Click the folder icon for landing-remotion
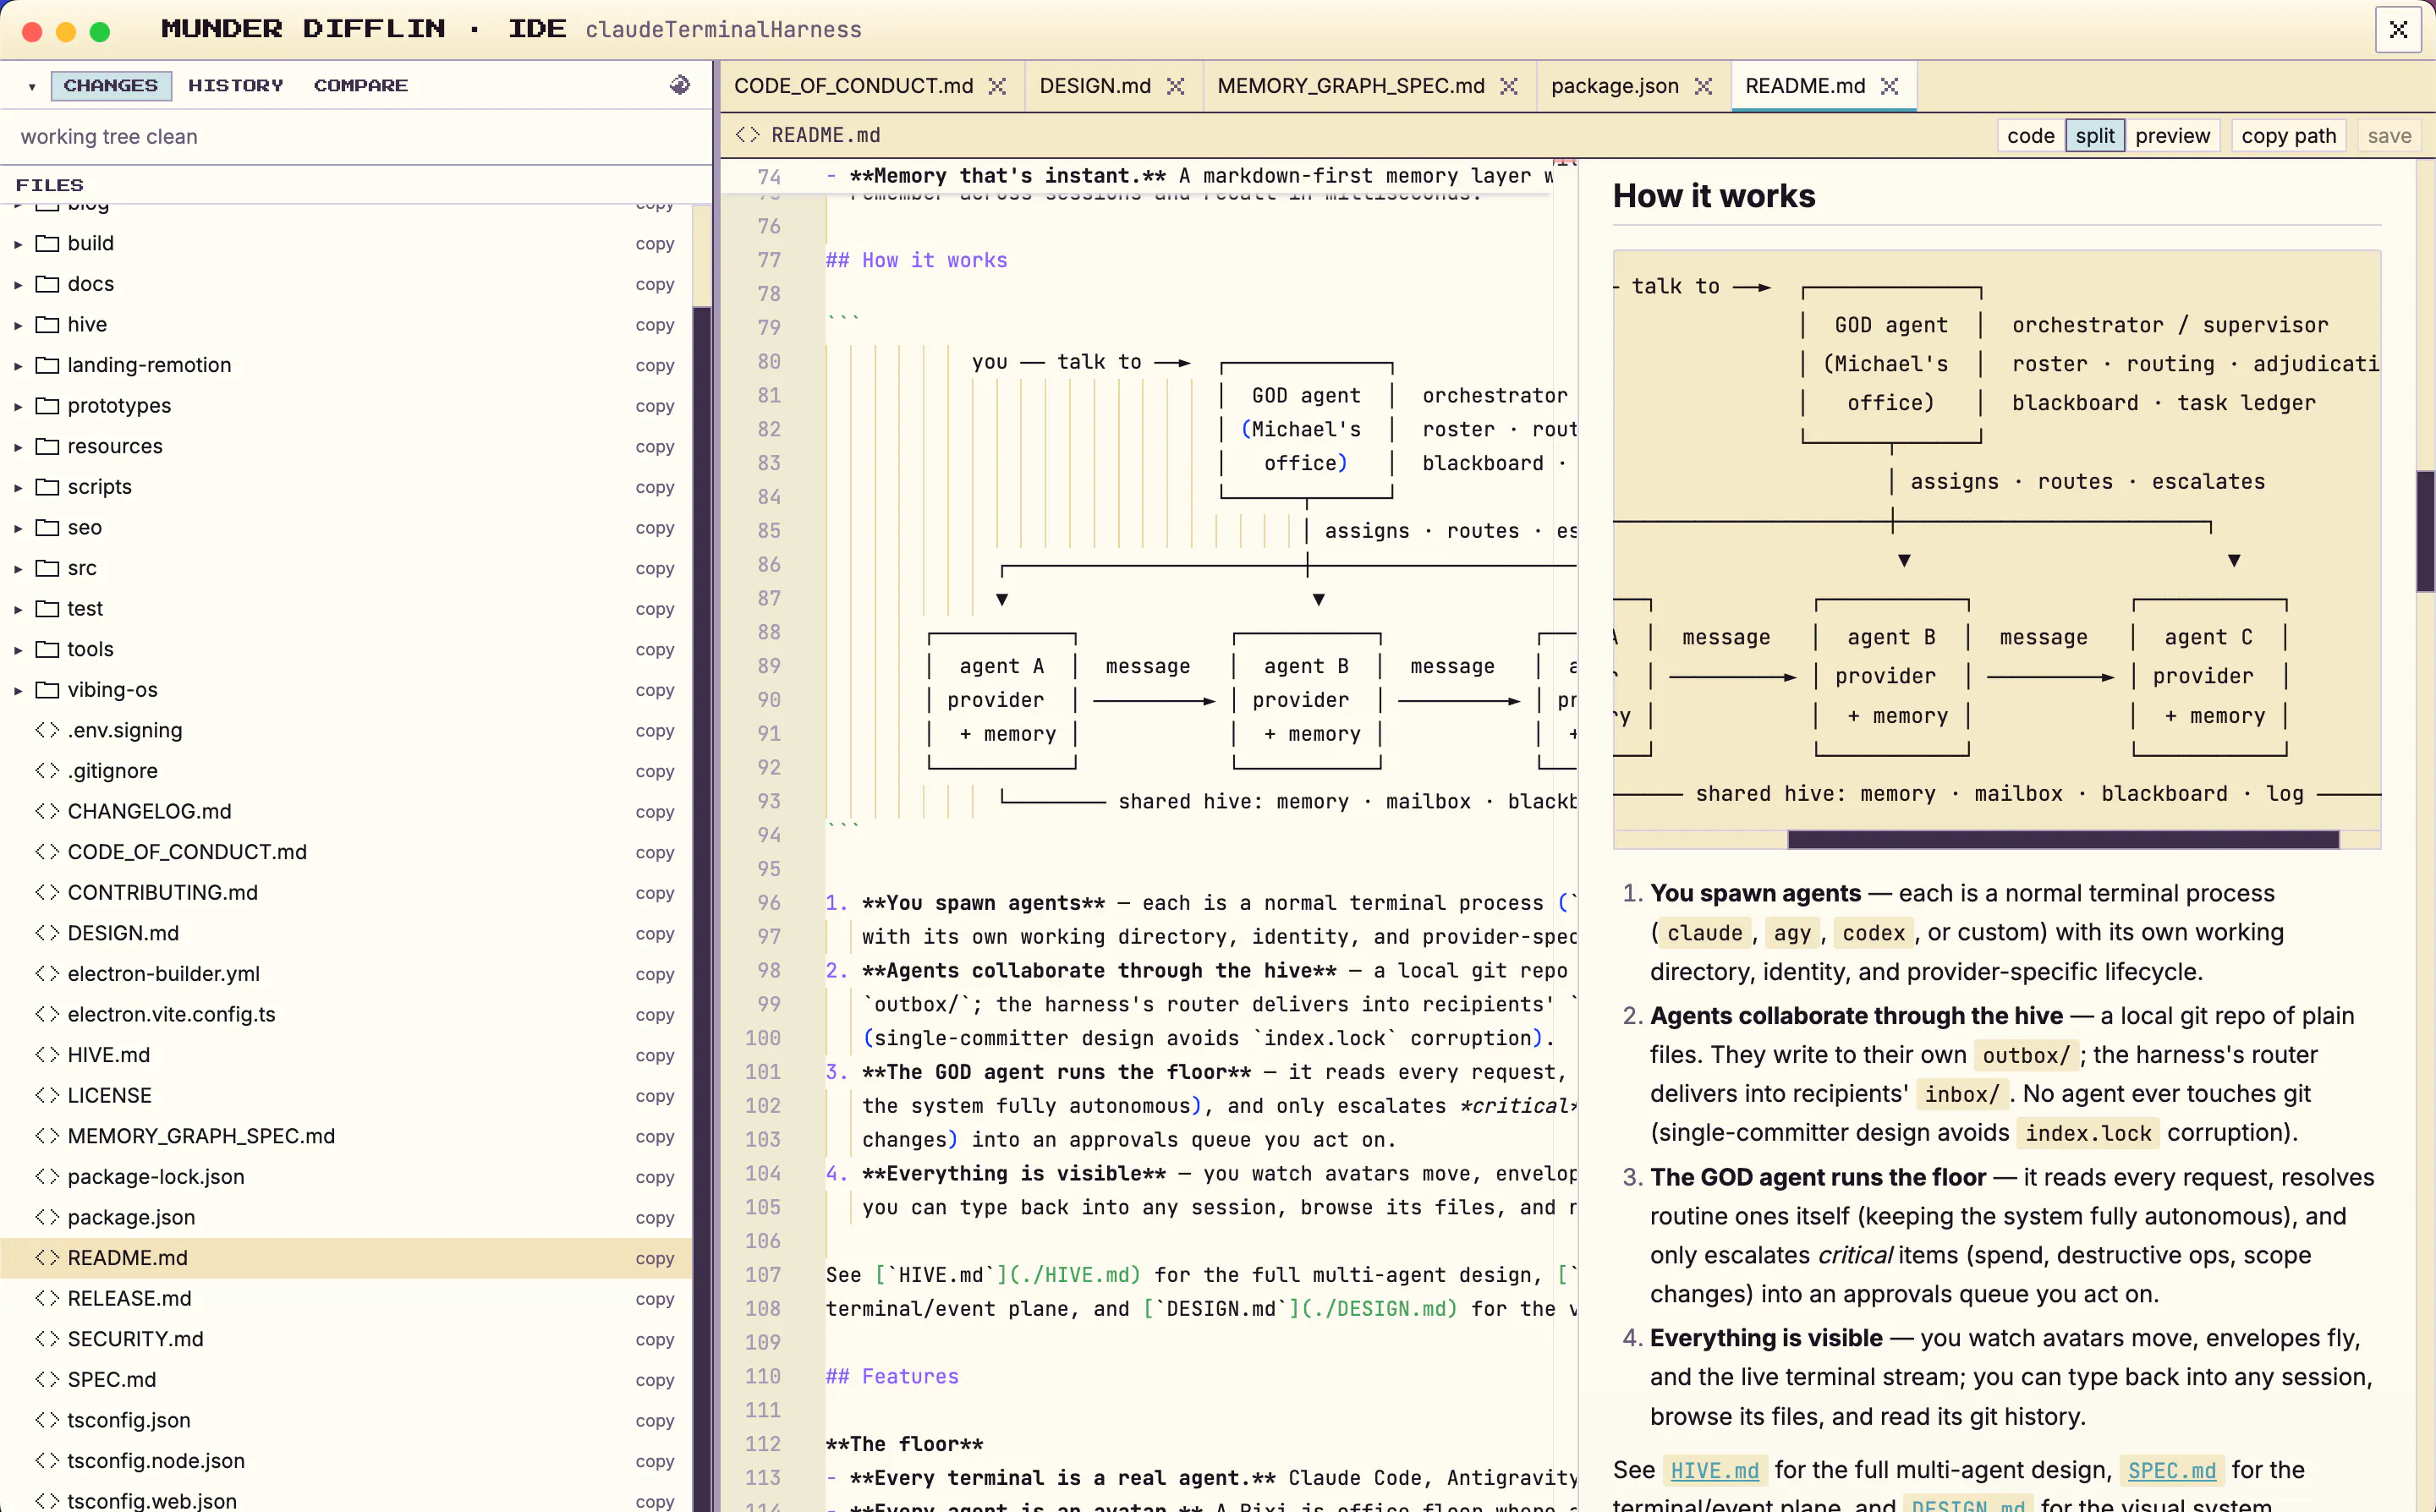The image size is (2436, 1512). (47, 365)
